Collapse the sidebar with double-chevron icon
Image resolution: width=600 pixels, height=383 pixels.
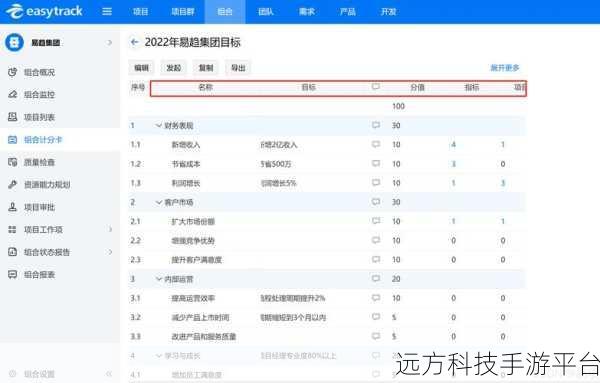tap(109, 374)
